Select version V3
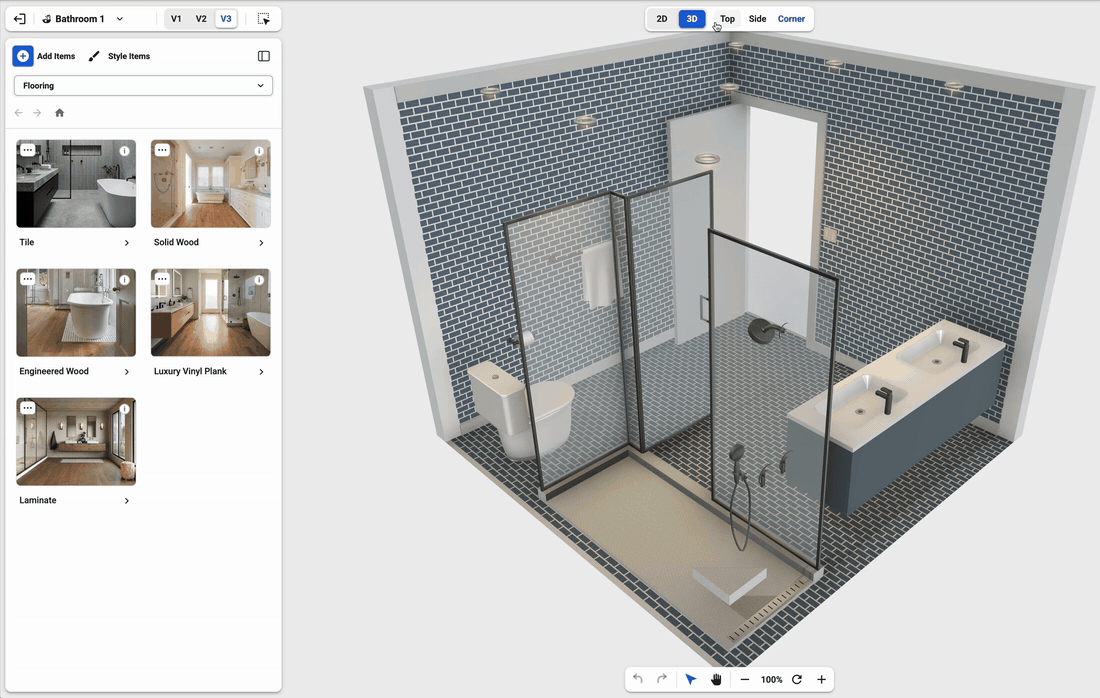The image size is (1100, 698). pyautogui.click(x=226, y=19)
